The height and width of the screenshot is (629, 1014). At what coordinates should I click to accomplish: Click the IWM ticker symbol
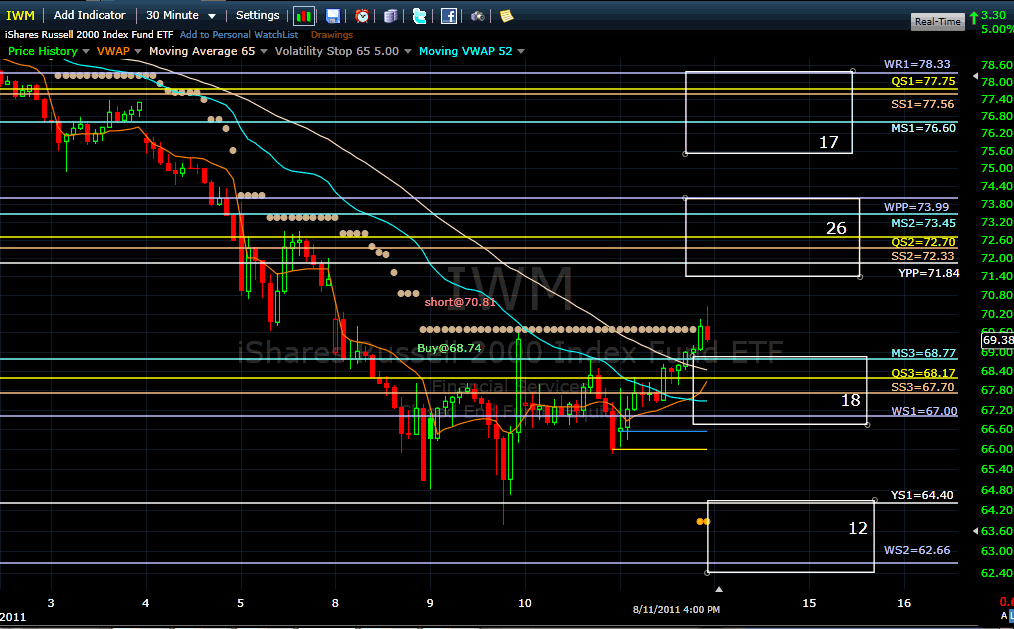20,15
